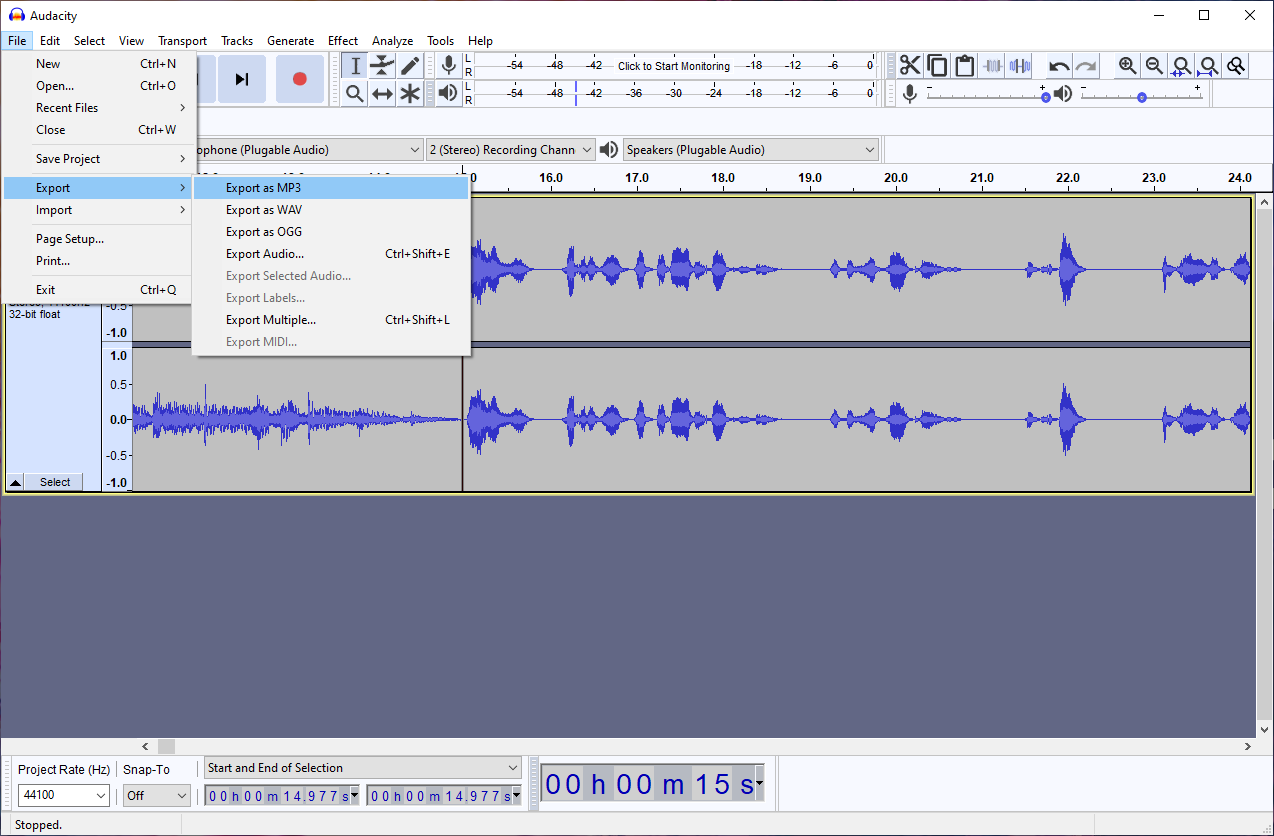Choose Export as MP3
1274x836 pixels.
point(331,188)
